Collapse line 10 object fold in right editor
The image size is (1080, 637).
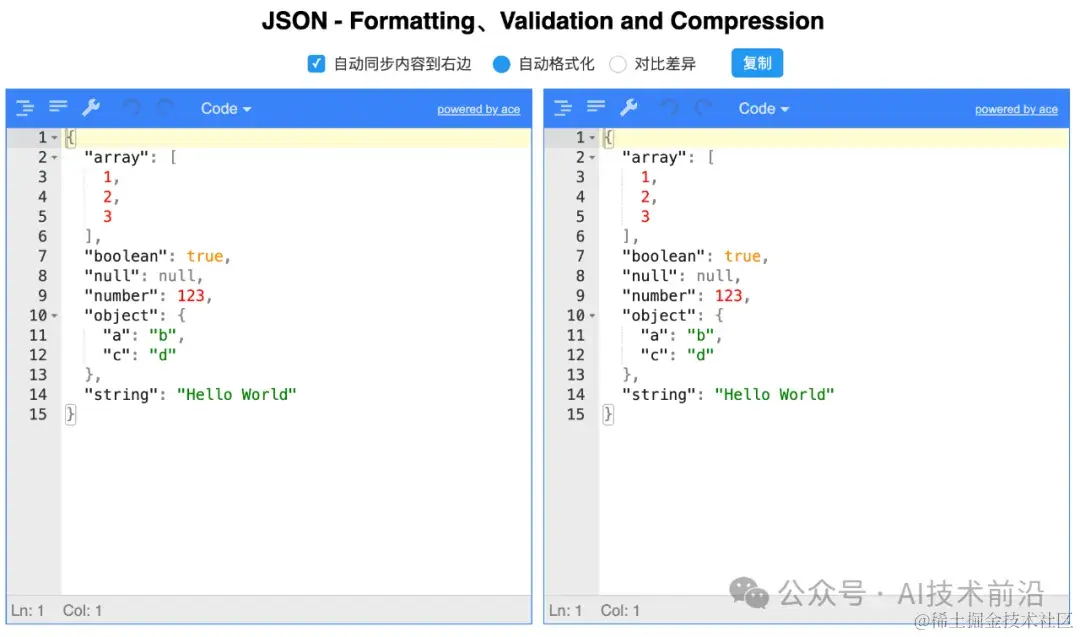tap(592, 316)
